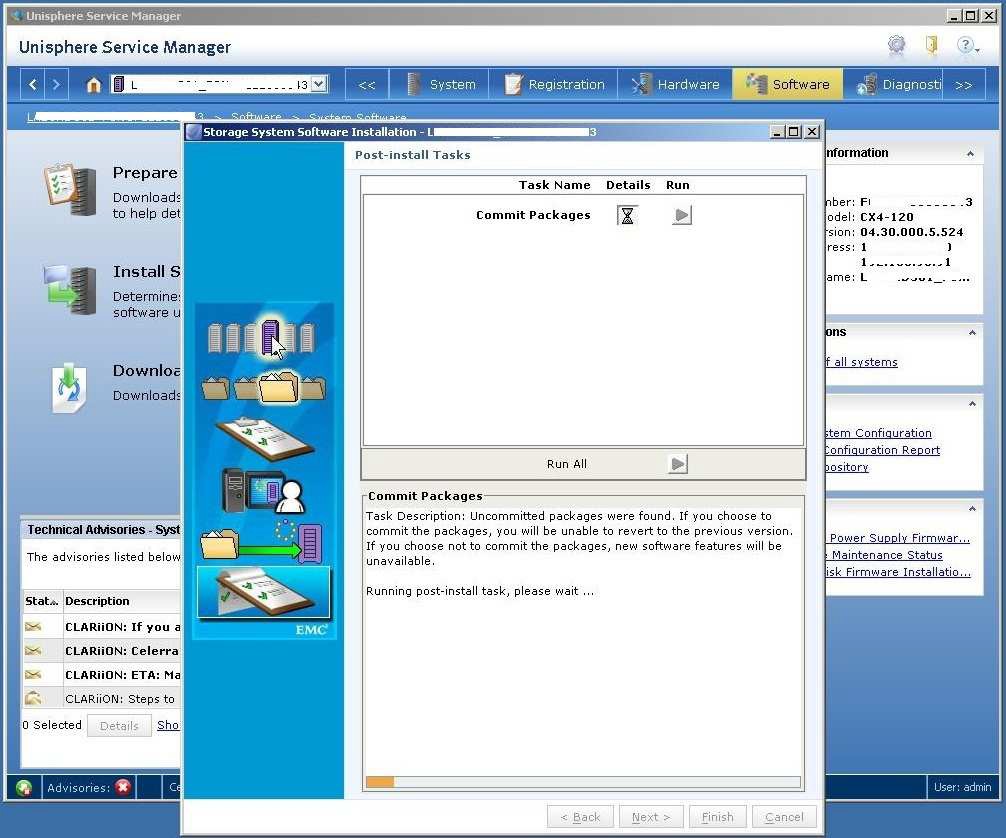
Task: Click the Finish button
Action: click(717, 817)
